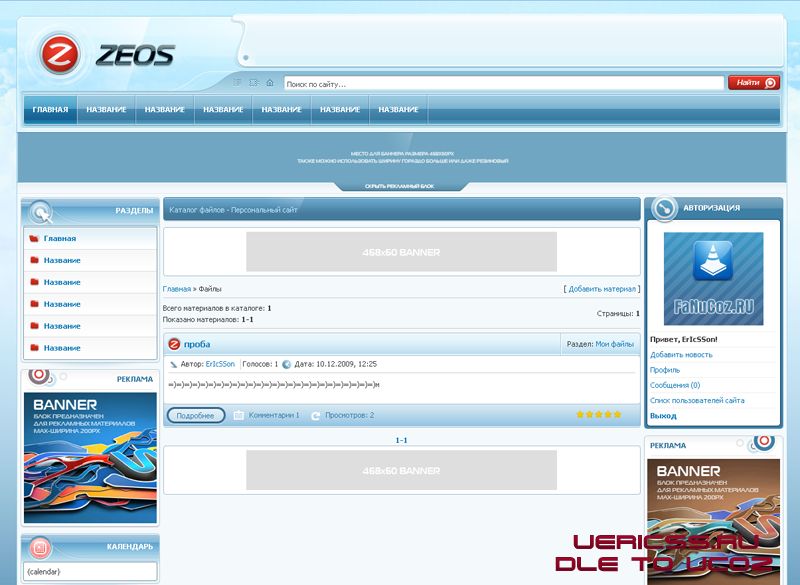Click the red folder icon next to sidebar Главная
The image size is (800, 585).
click(34, 239)
